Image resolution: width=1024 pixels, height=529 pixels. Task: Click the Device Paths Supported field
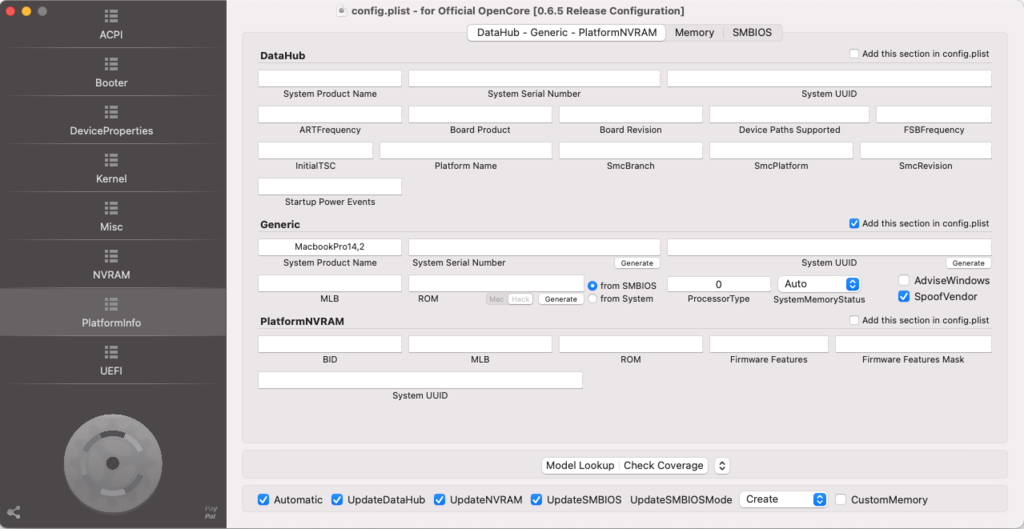coord(790,114)
